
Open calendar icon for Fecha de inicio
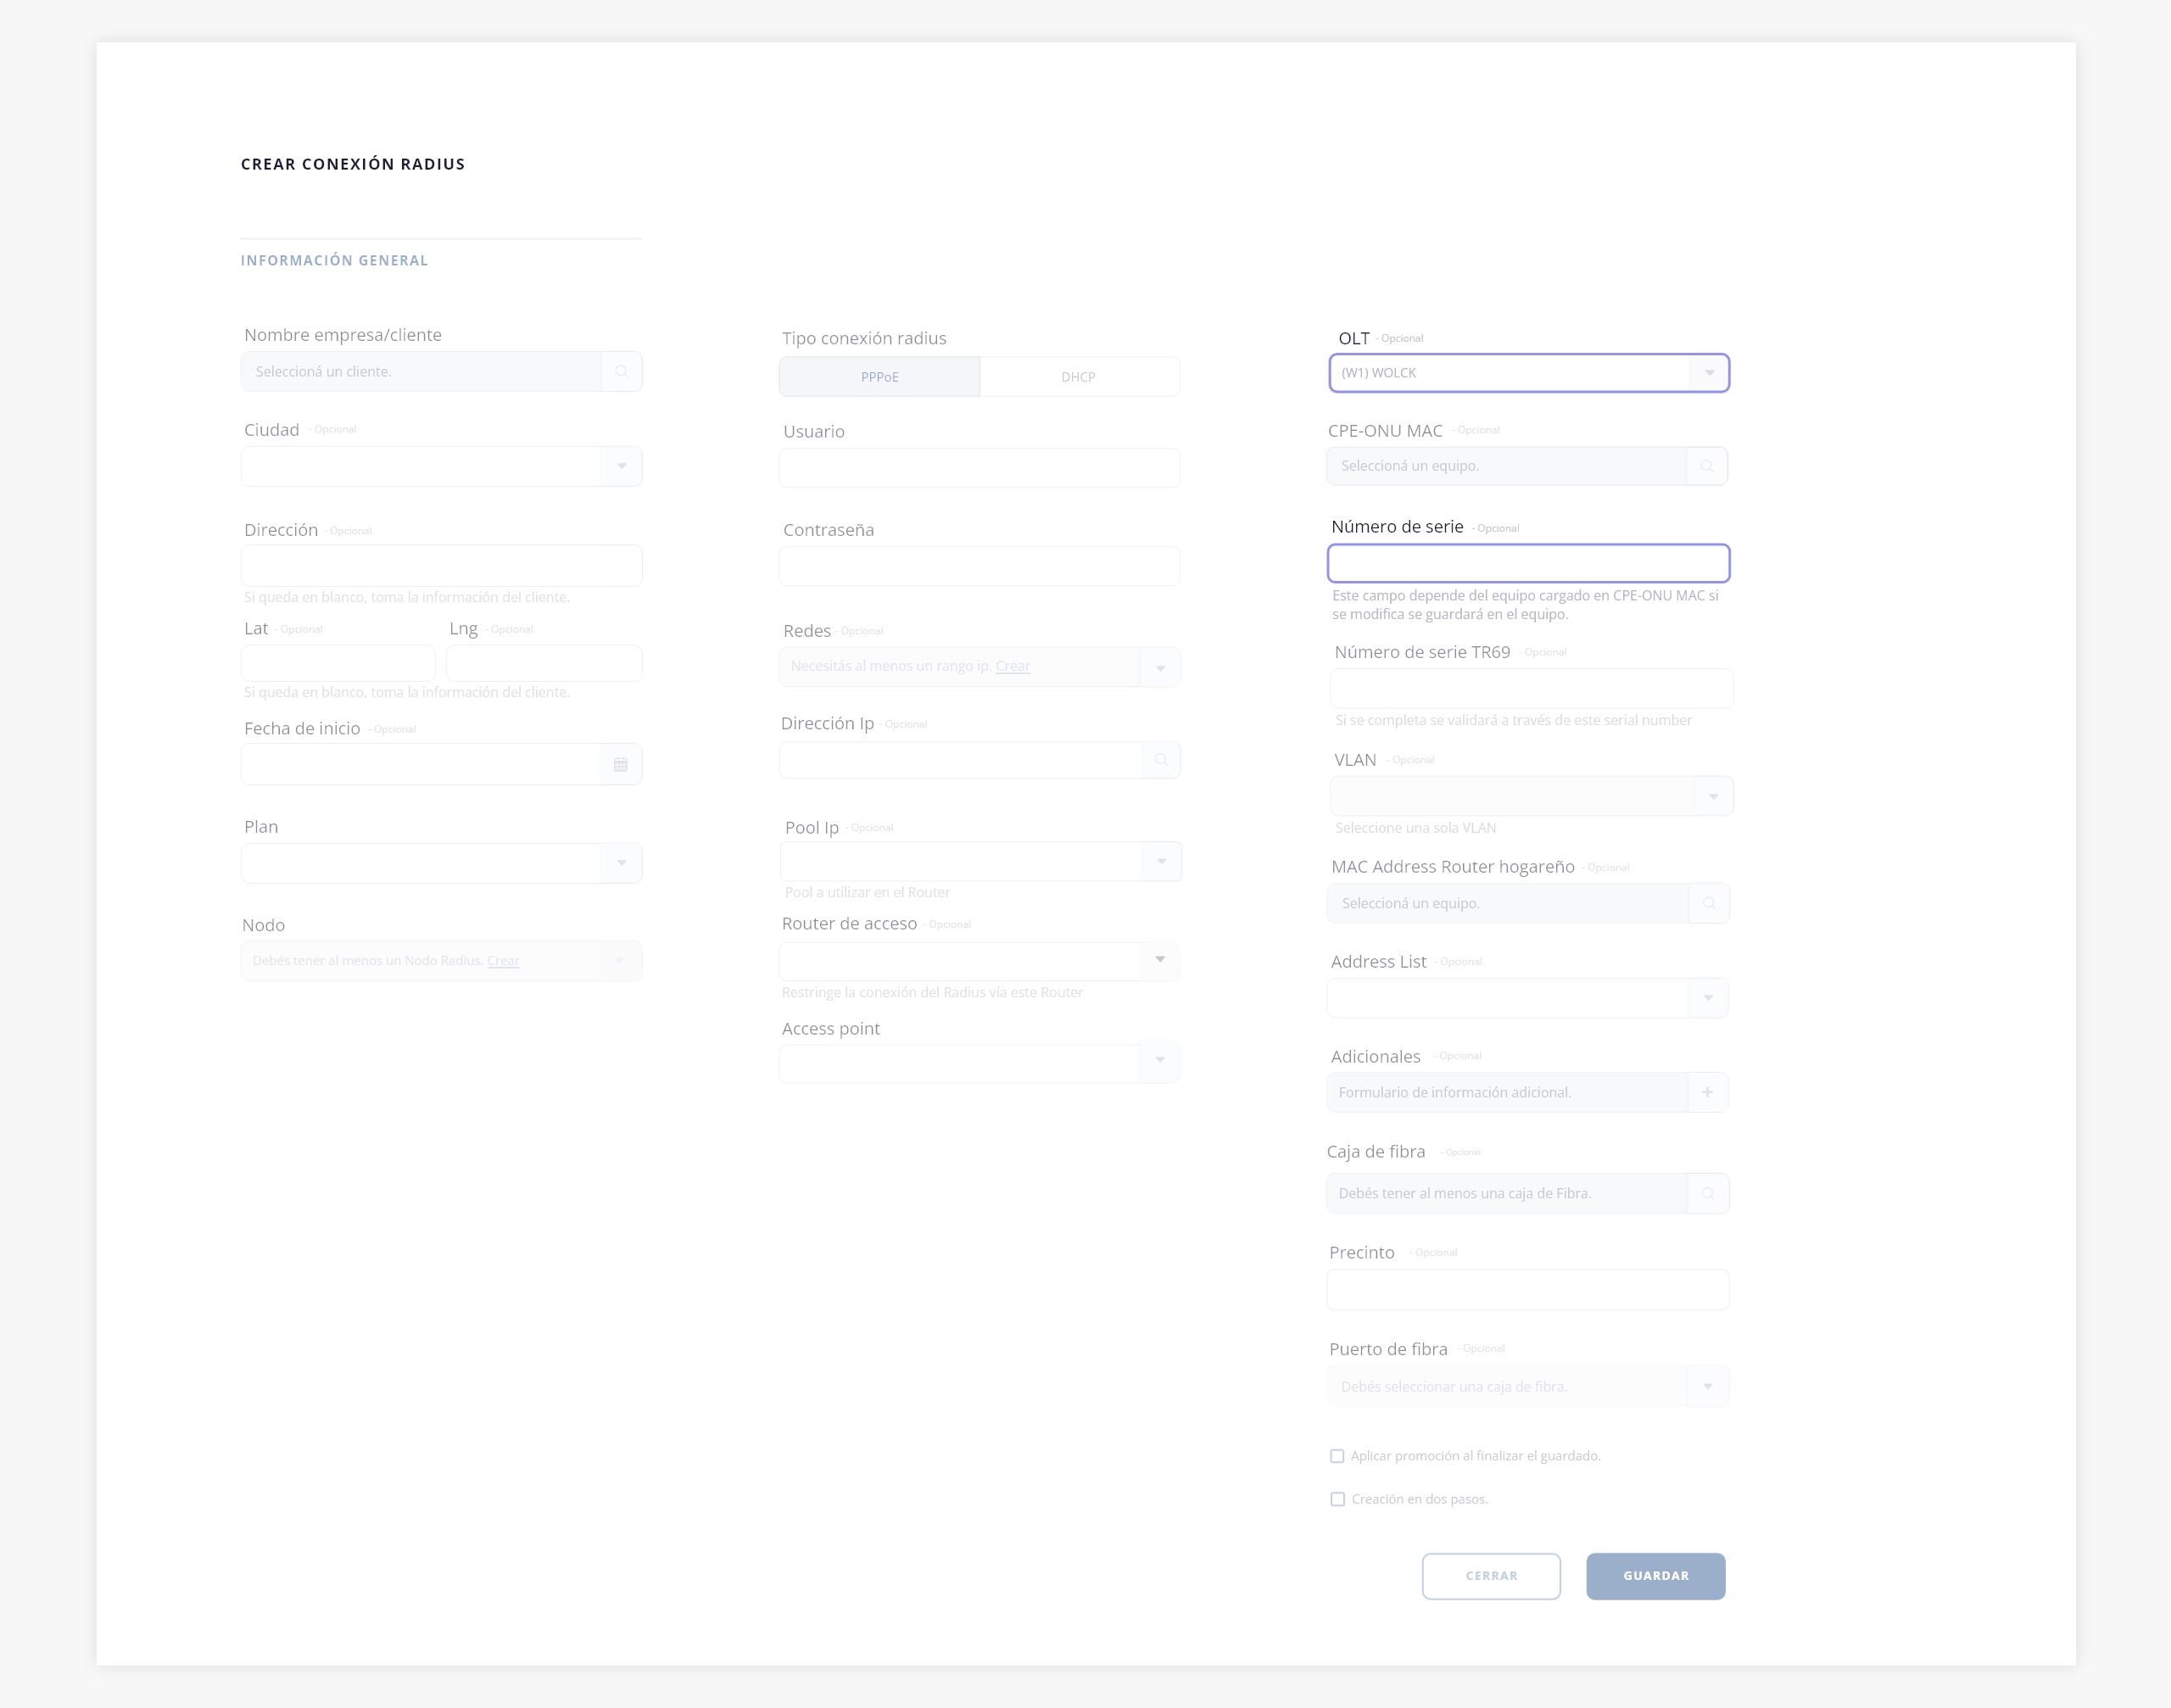pos(620,764)
